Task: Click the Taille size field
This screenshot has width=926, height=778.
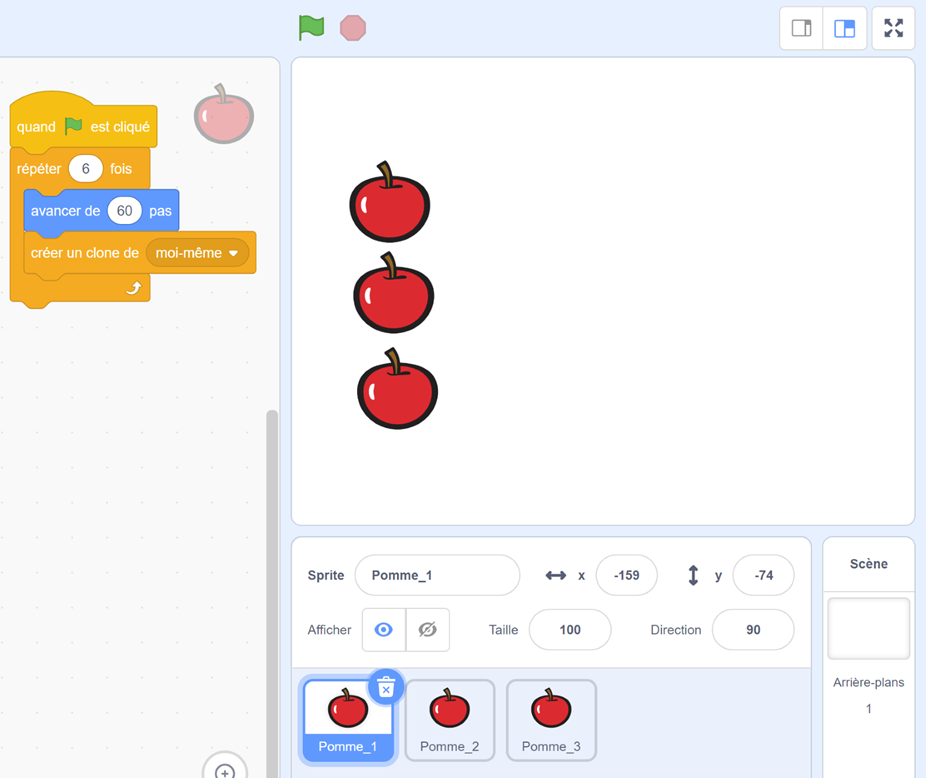Action: [x=569, y=630]
